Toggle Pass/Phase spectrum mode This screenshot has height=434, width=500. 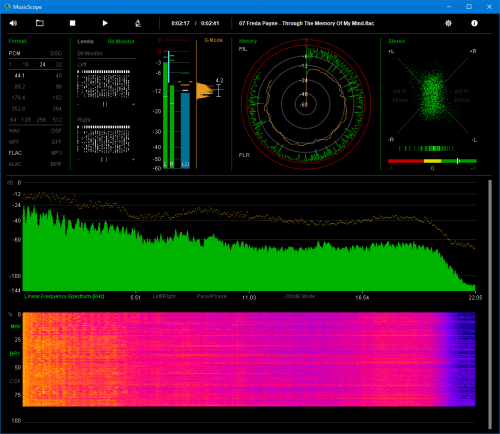211,296
